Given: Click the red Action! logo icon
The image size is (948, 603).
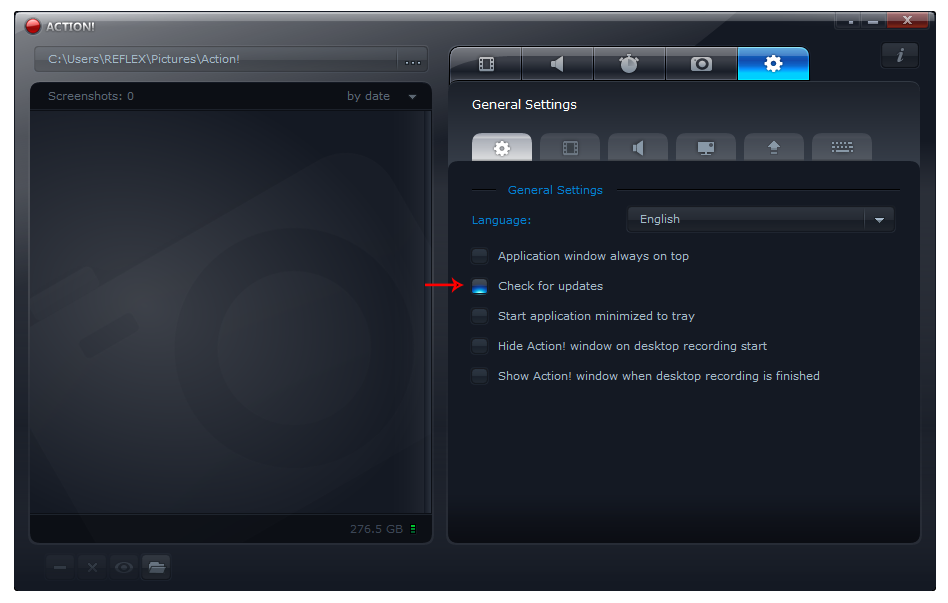Looking at the screenshot, I should [x=33, y=26].
